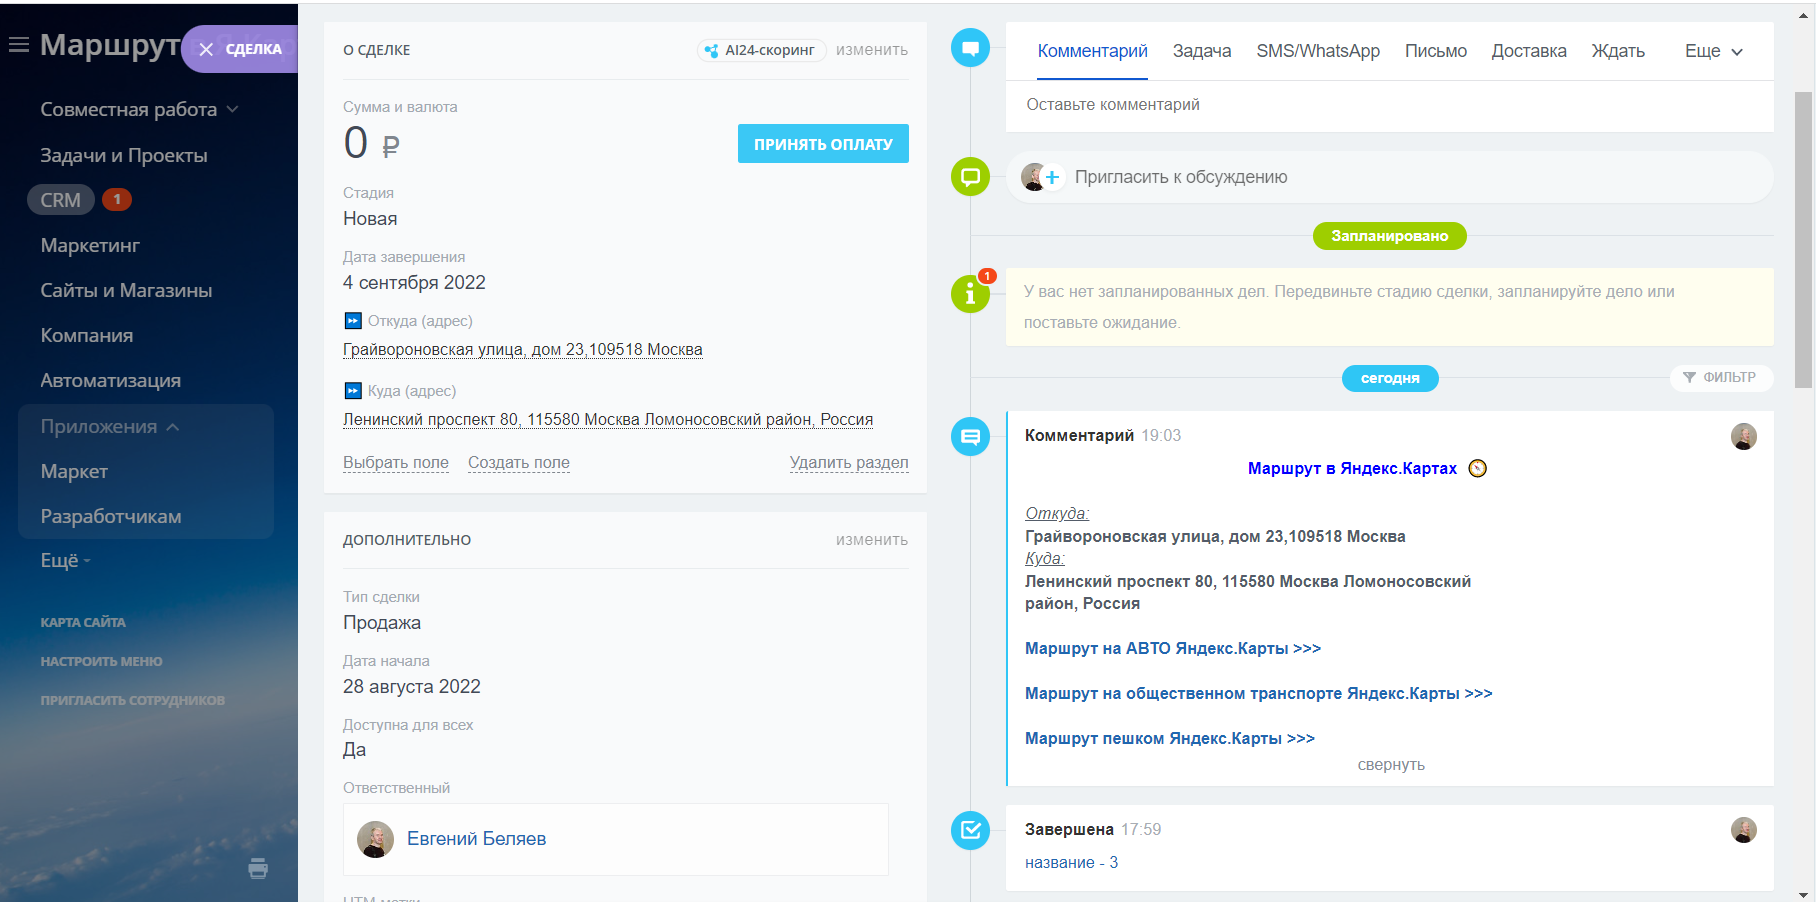Select the Ждать tab
The image size is (1816, 902).
[x=1618, y=51]
